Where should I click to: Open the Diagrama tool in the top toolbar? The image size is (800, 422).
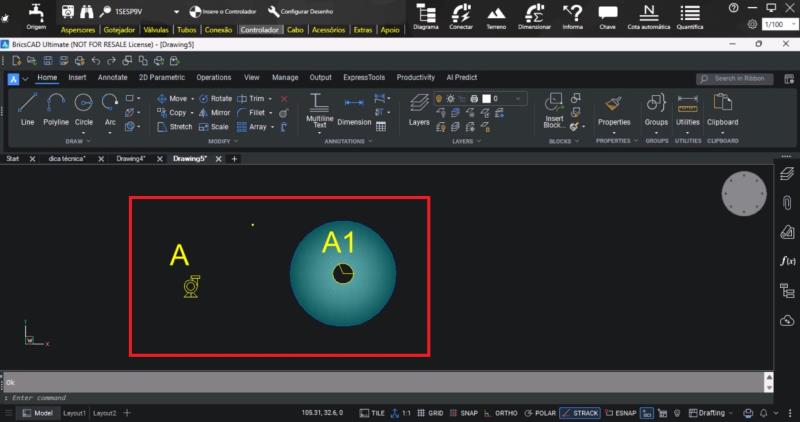point(425,16)
